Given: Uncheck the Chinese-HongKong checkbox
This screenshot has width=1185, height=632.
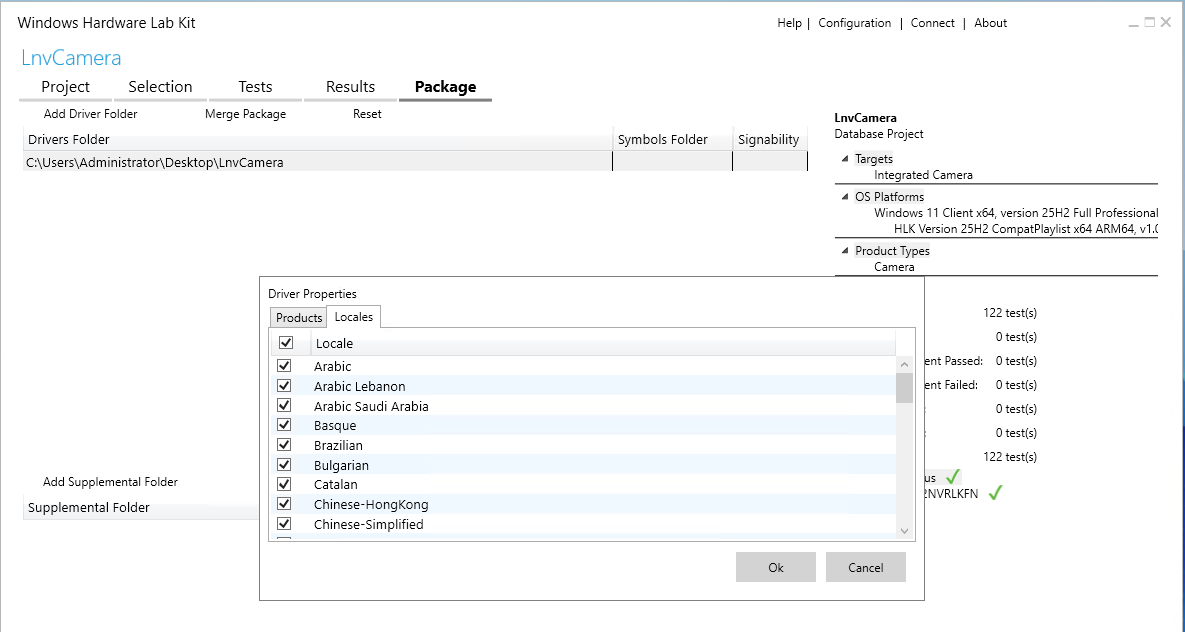Looking at the screenshot, I should pyautogui.click(x=284, y=503).
